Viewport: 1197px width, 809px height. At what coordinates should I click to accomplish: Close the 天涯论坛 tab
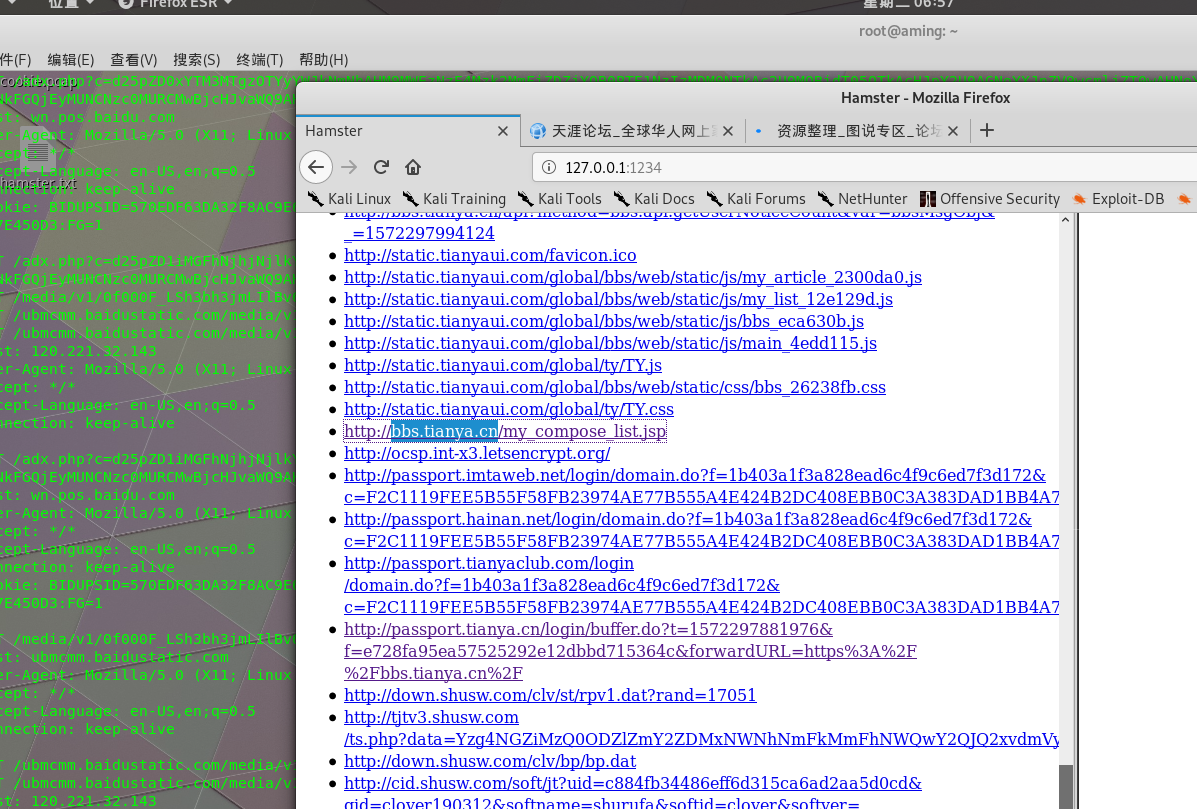click(x=728, y=131)
